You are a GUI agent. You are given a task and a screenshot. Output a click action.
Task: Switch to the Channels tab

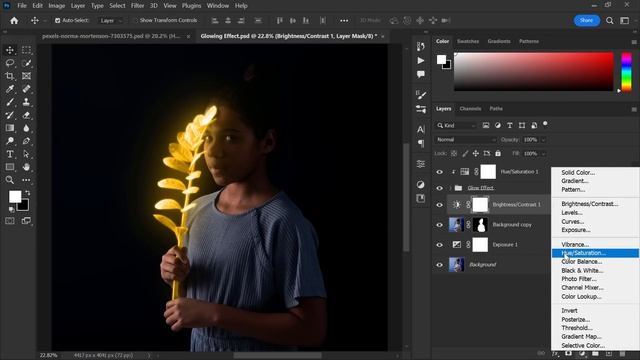[470, 109]
